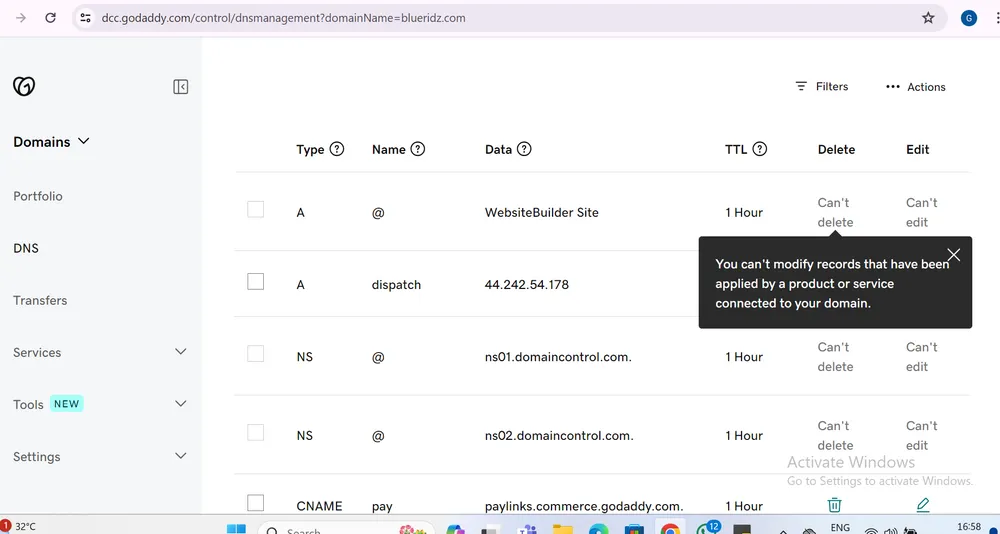Check the box for the ns01.domaincontrol.com record
The image size is (1000, 534).
click(255, 353)
